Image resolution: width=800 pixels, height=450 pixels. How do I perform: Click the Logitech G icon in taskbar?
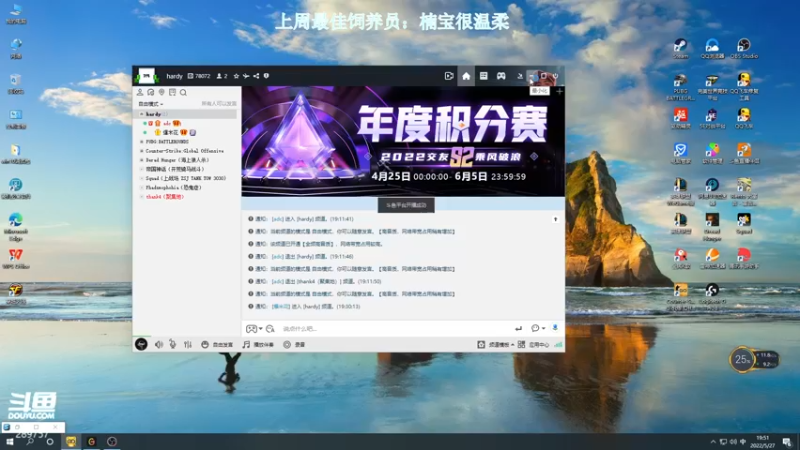pyautogui.click(x=91, y=442)
